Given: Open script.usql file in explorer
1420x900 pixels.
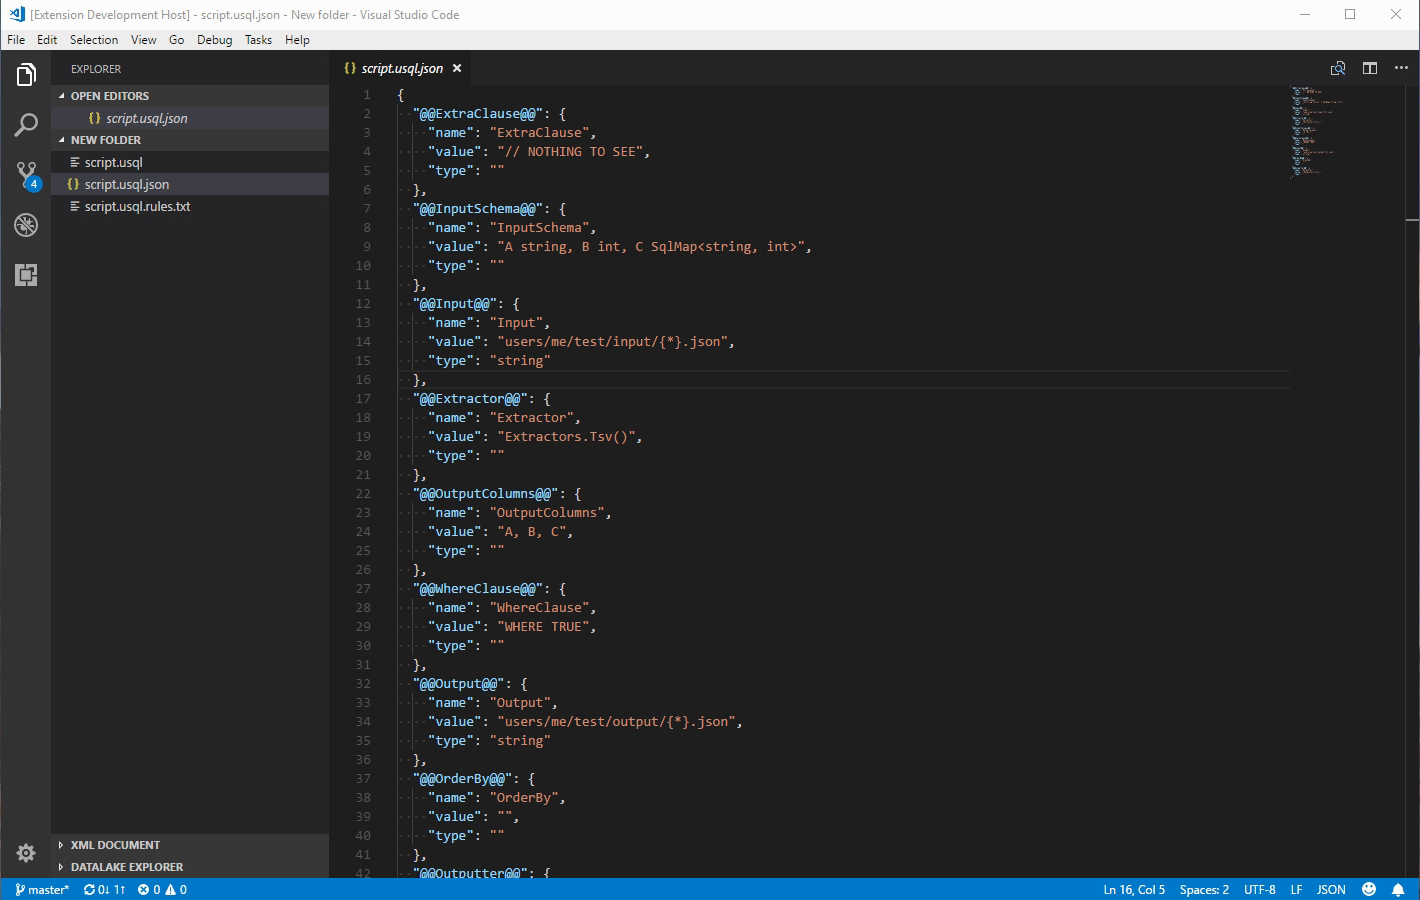Looking at the screenshot, I should pyautogui.click(x=190, y=162).
